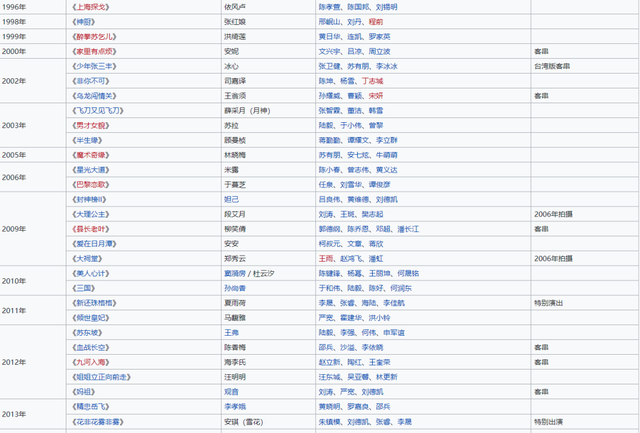Select the note 特别演出
The height and width of the screenshot is (433, 640).
pos(549,303)
